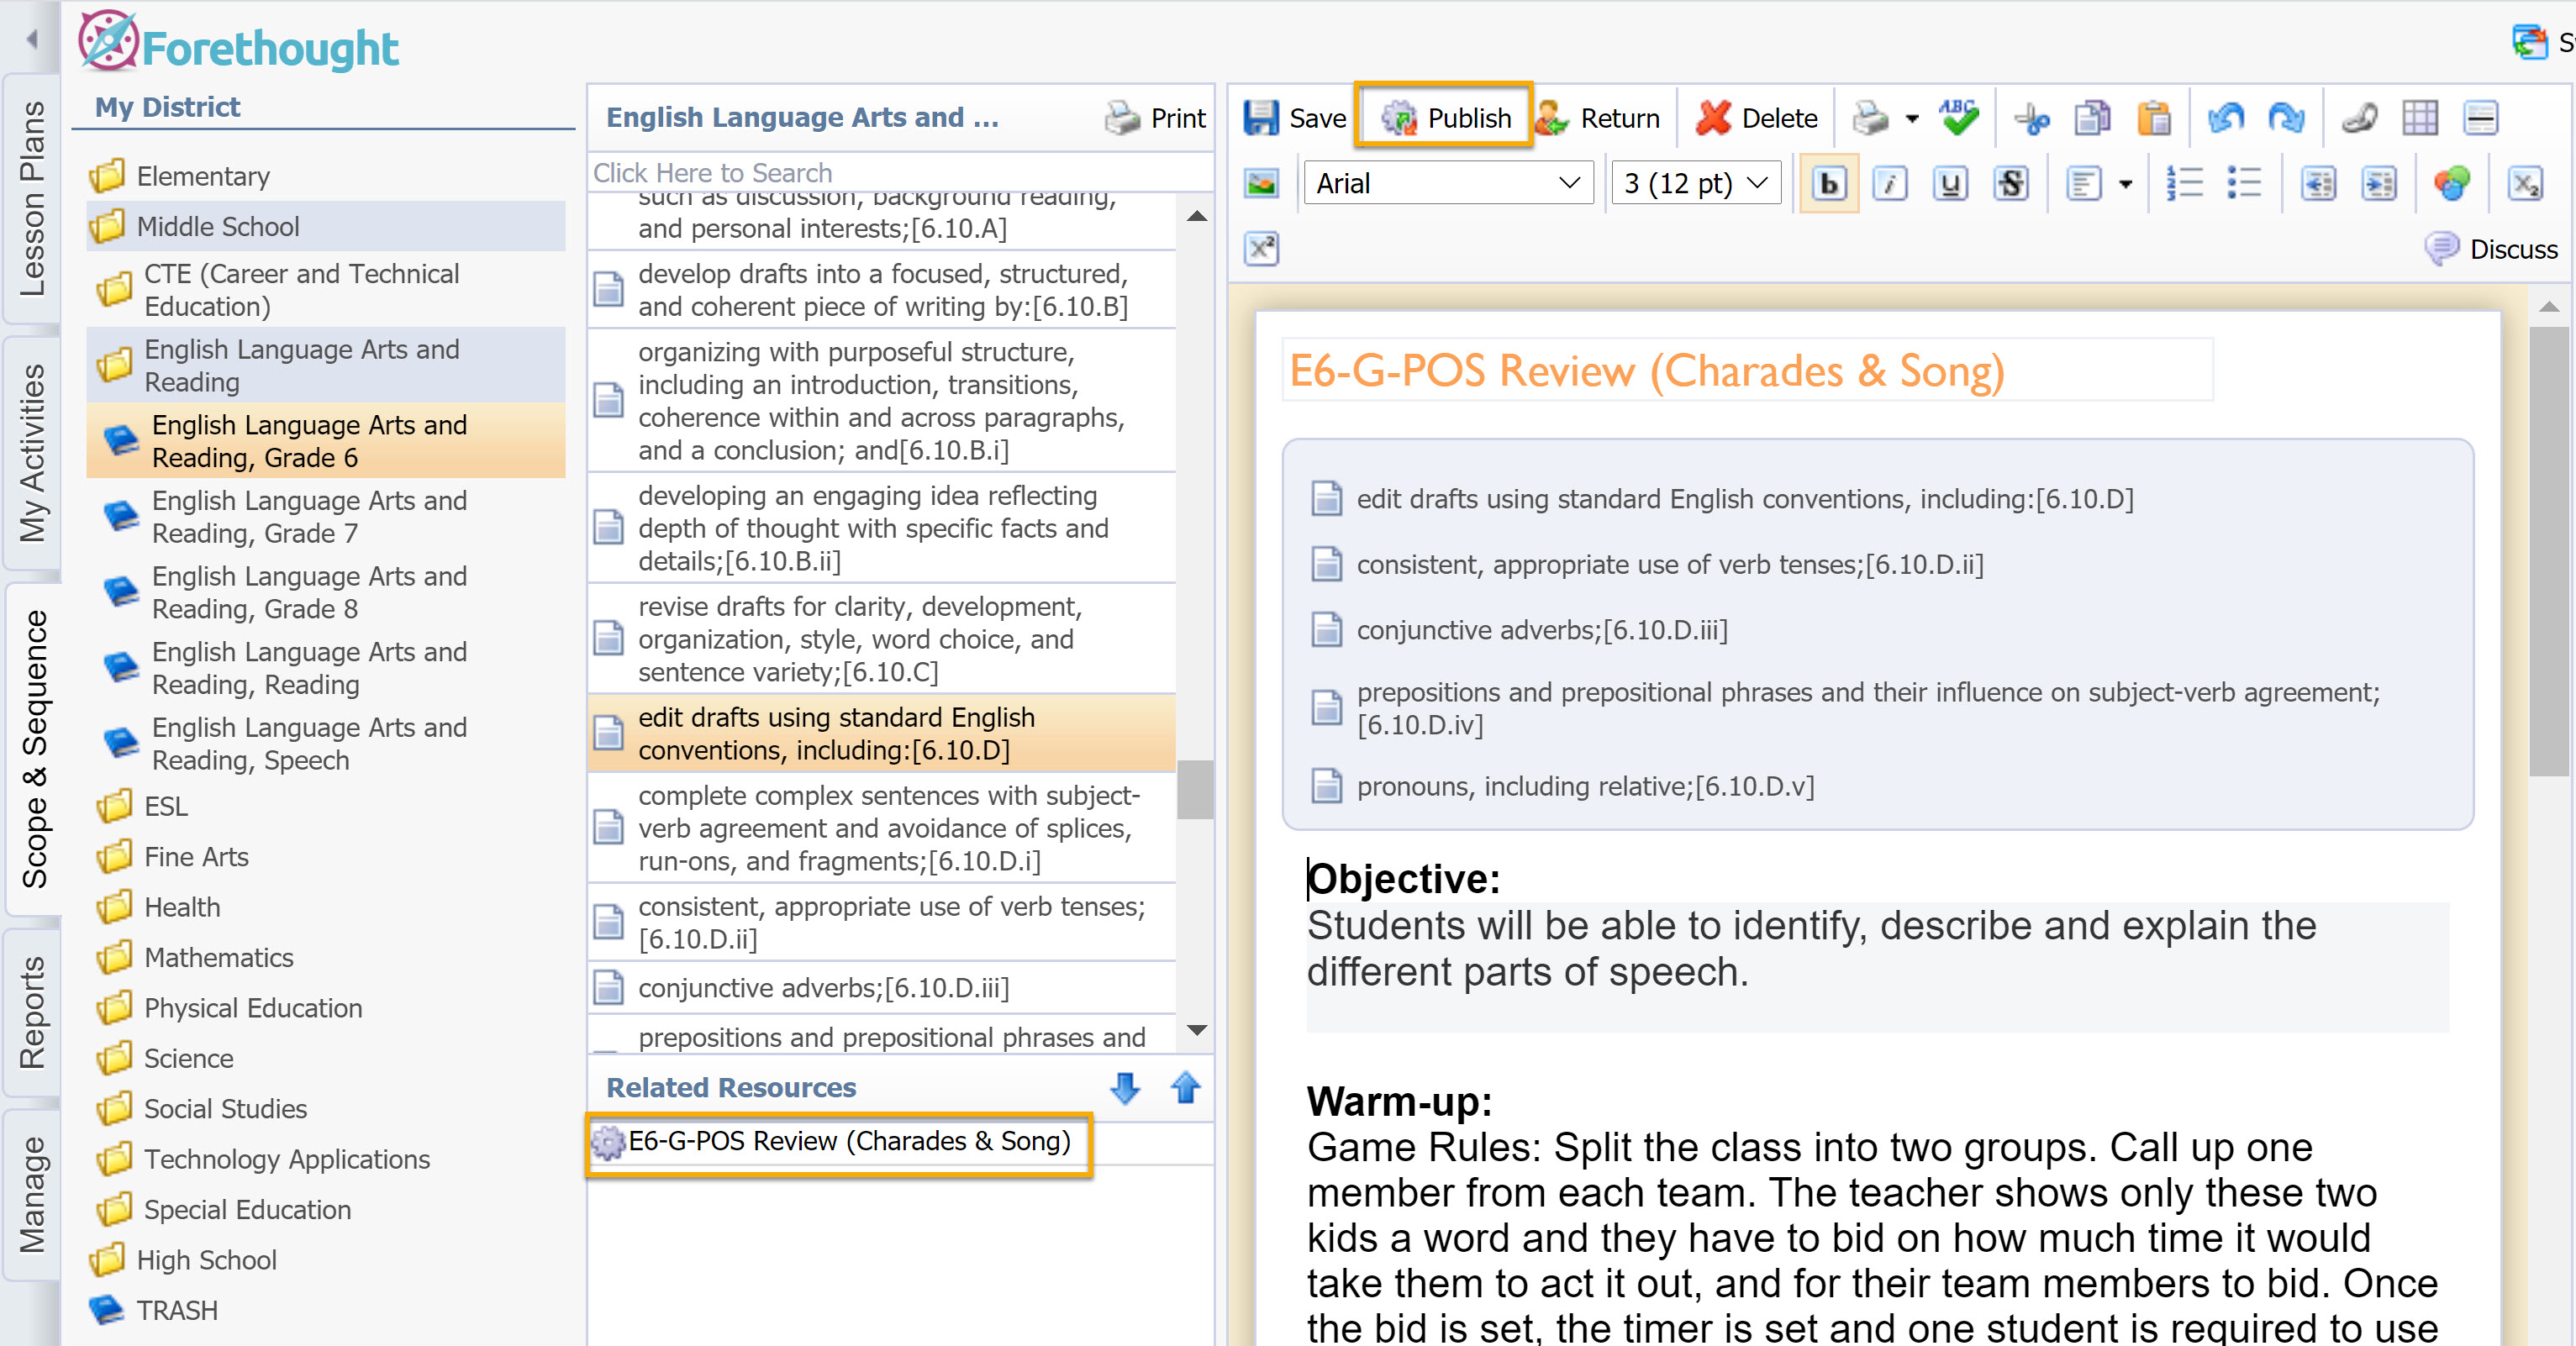Toggle numbered list
The height and width of the screenshot is (1346, 2576).
pos(2184,184)
